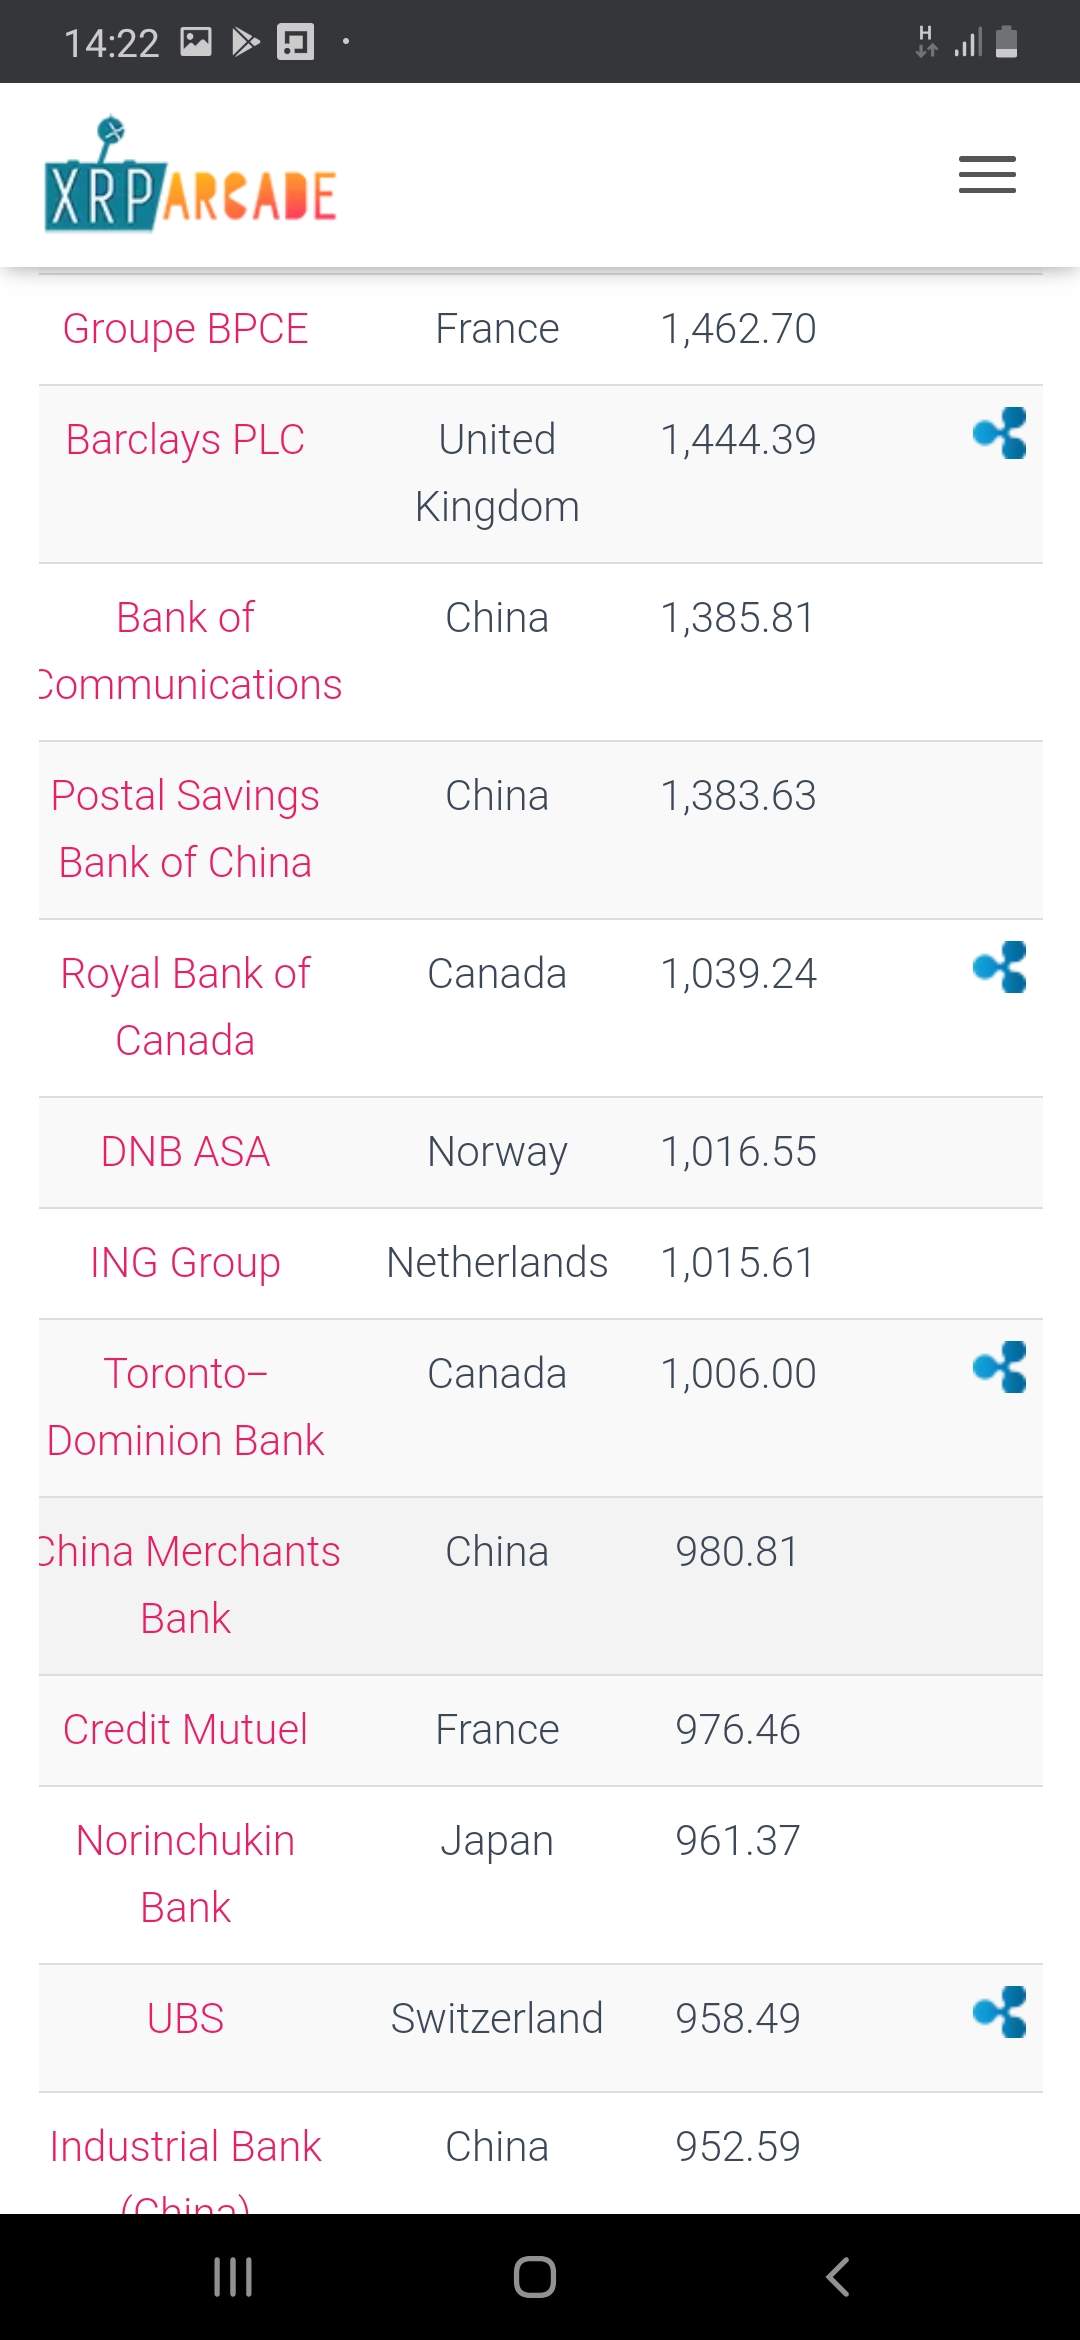Viewport: 1080px width, 2340px height.
Task: Open the ING Group link
Action: click(x=185, y=1263)
